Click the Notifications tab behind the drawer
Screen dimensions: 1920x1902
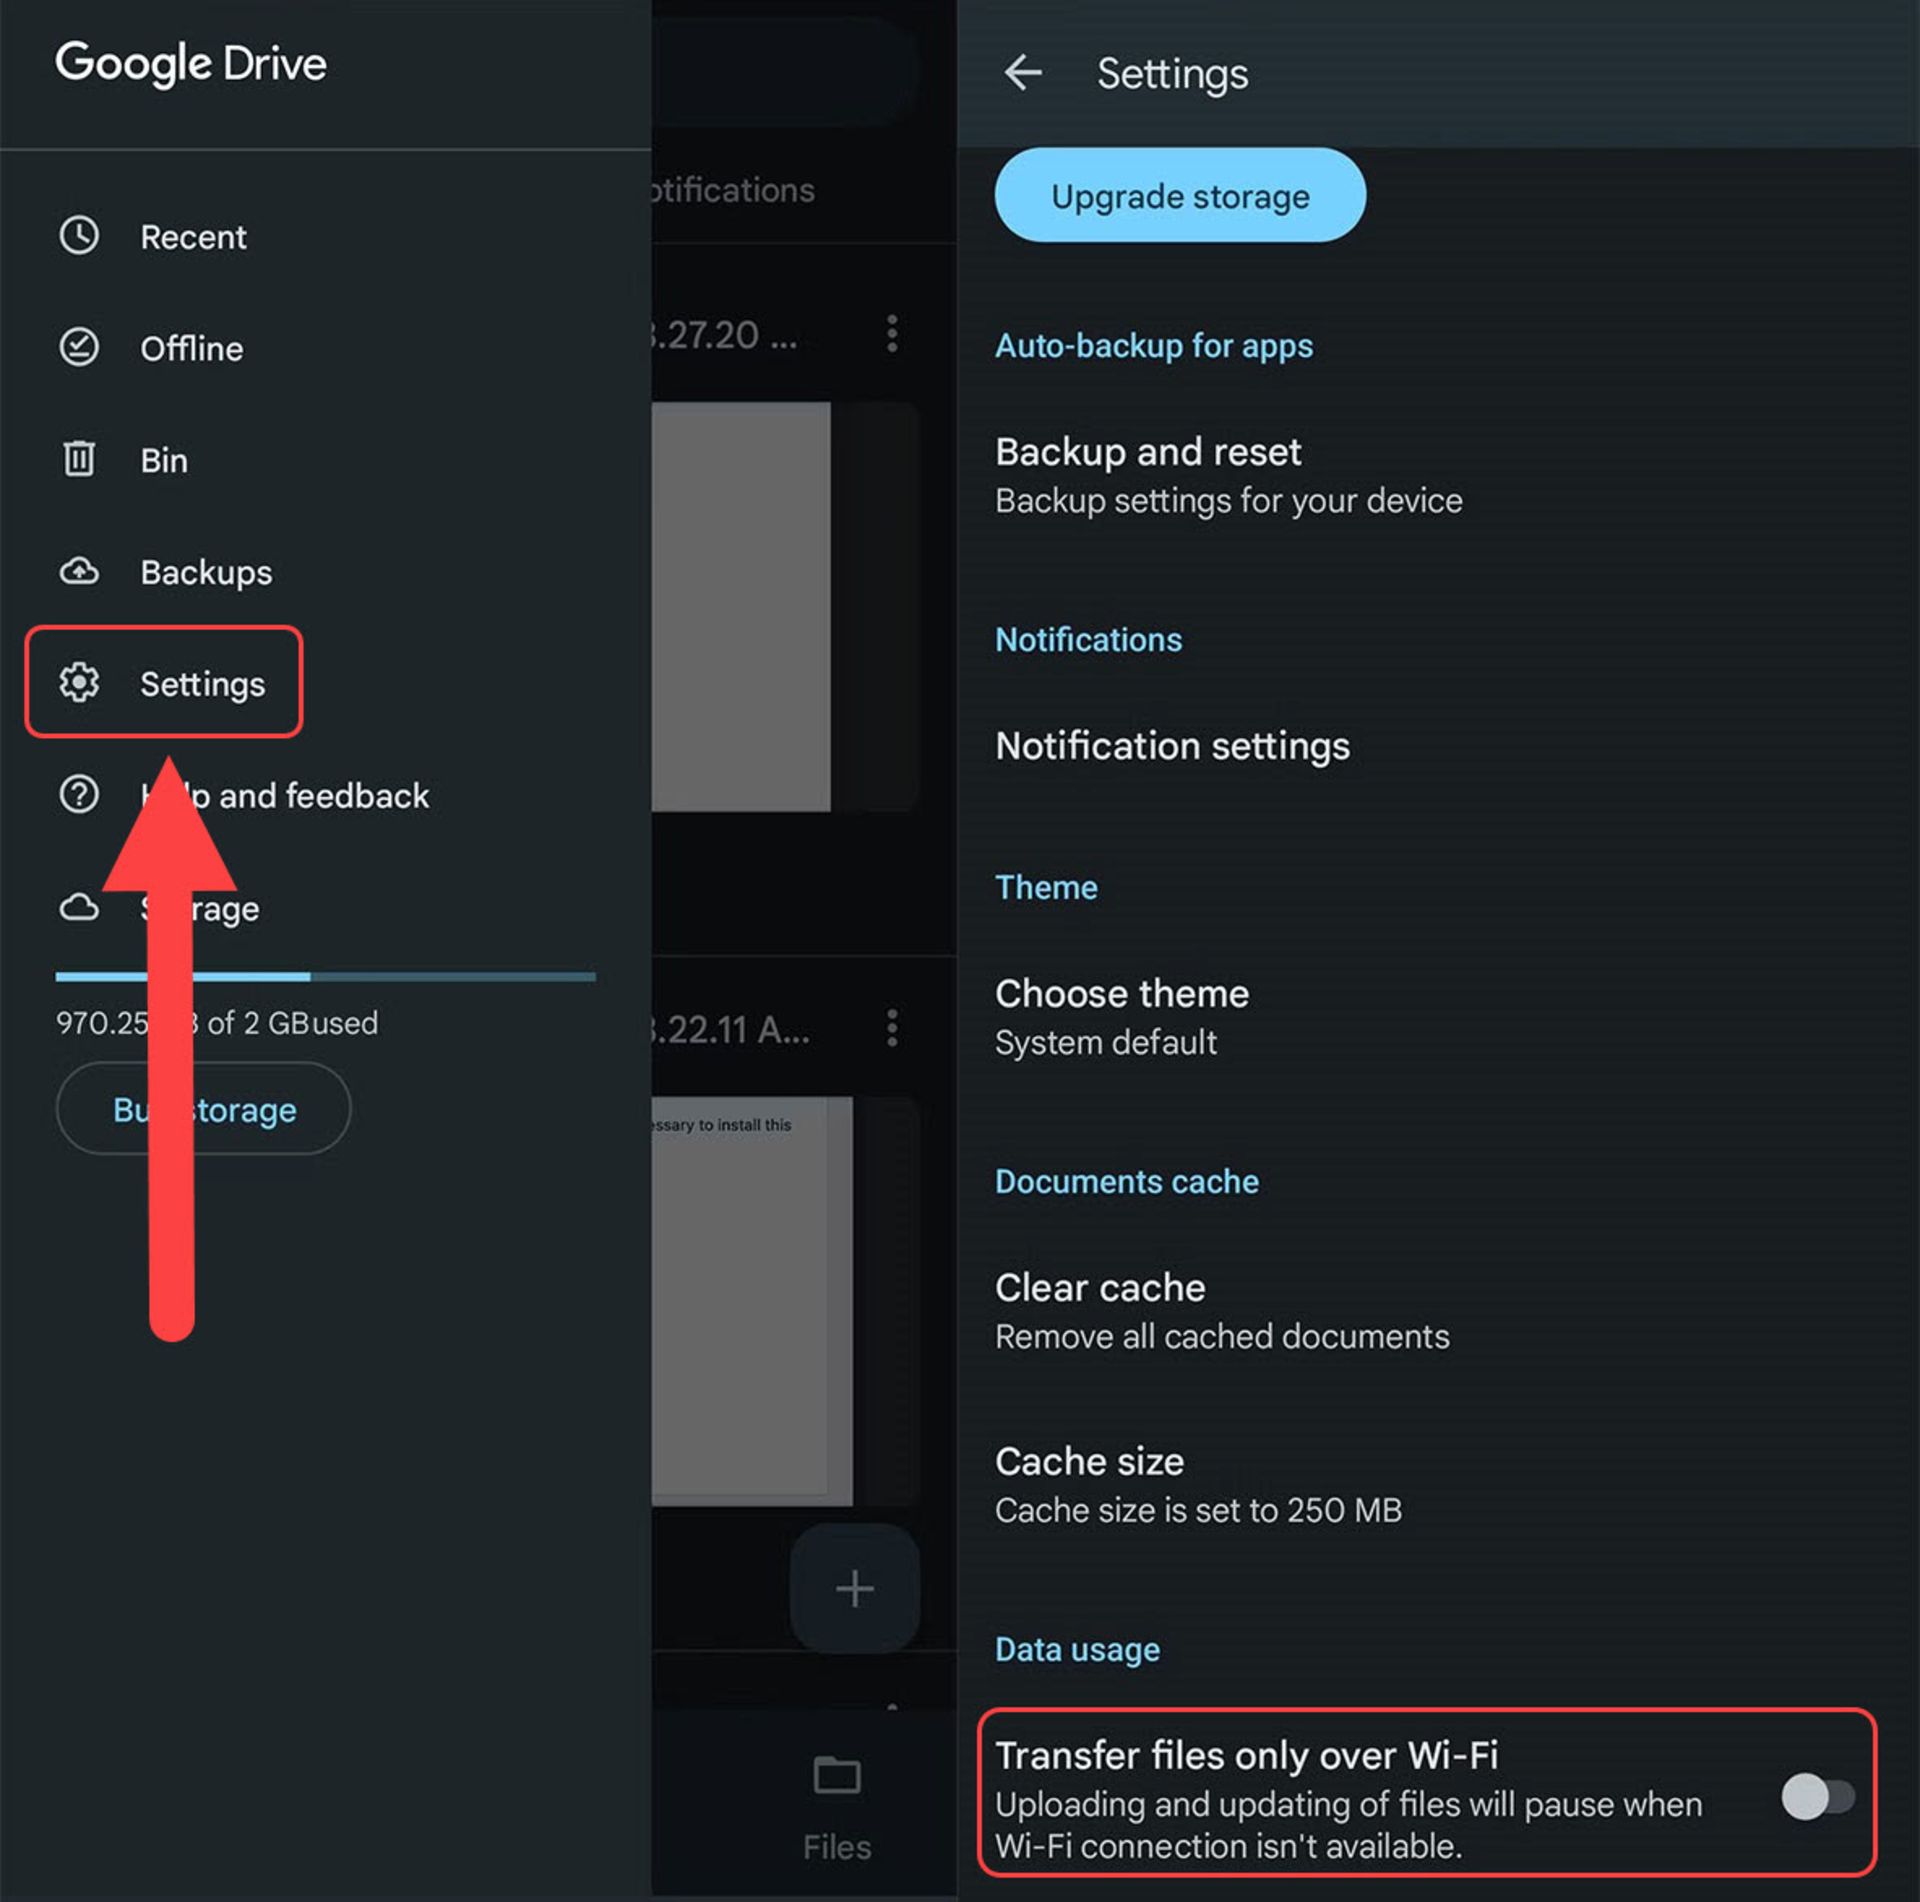tap(733, 190)
